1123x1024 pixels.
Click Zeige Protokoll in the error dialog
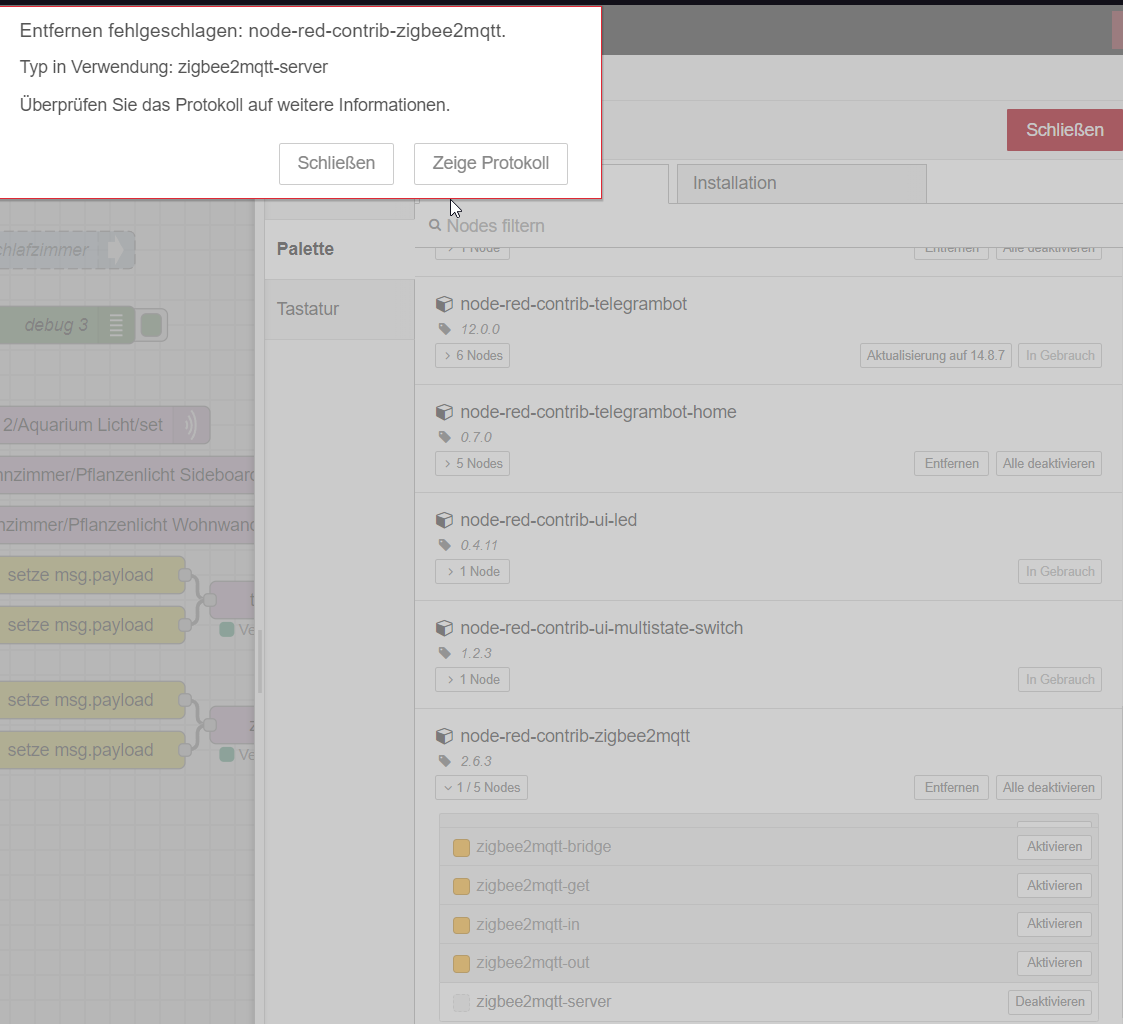point(491,163)
